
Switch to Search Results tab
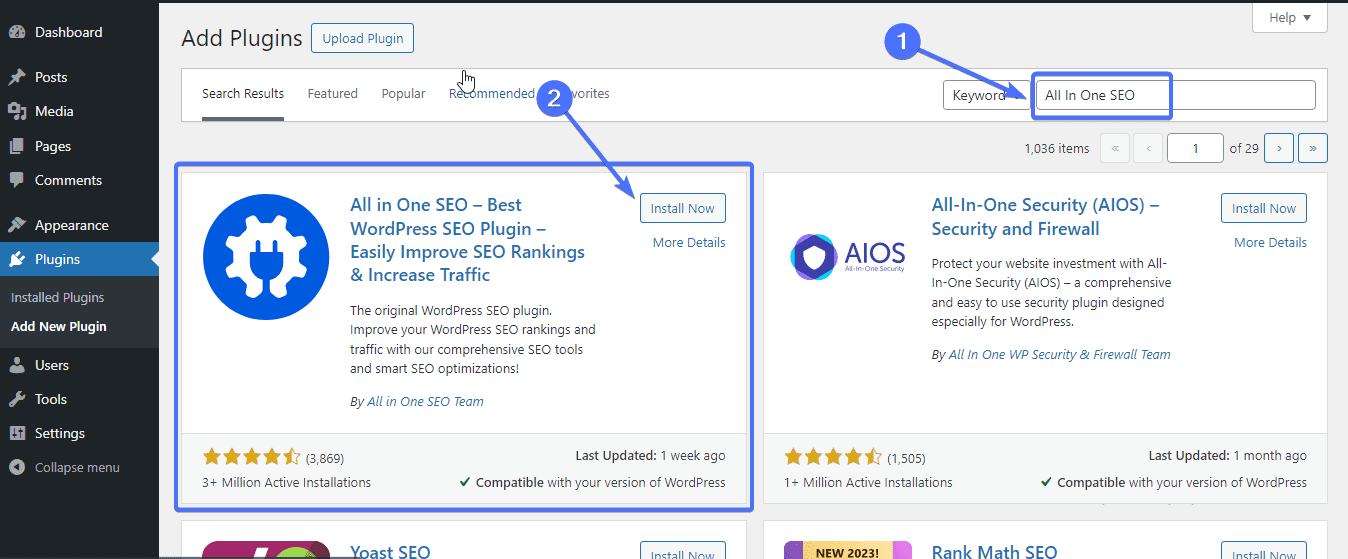pyautogui.click(x=243, y=93)
